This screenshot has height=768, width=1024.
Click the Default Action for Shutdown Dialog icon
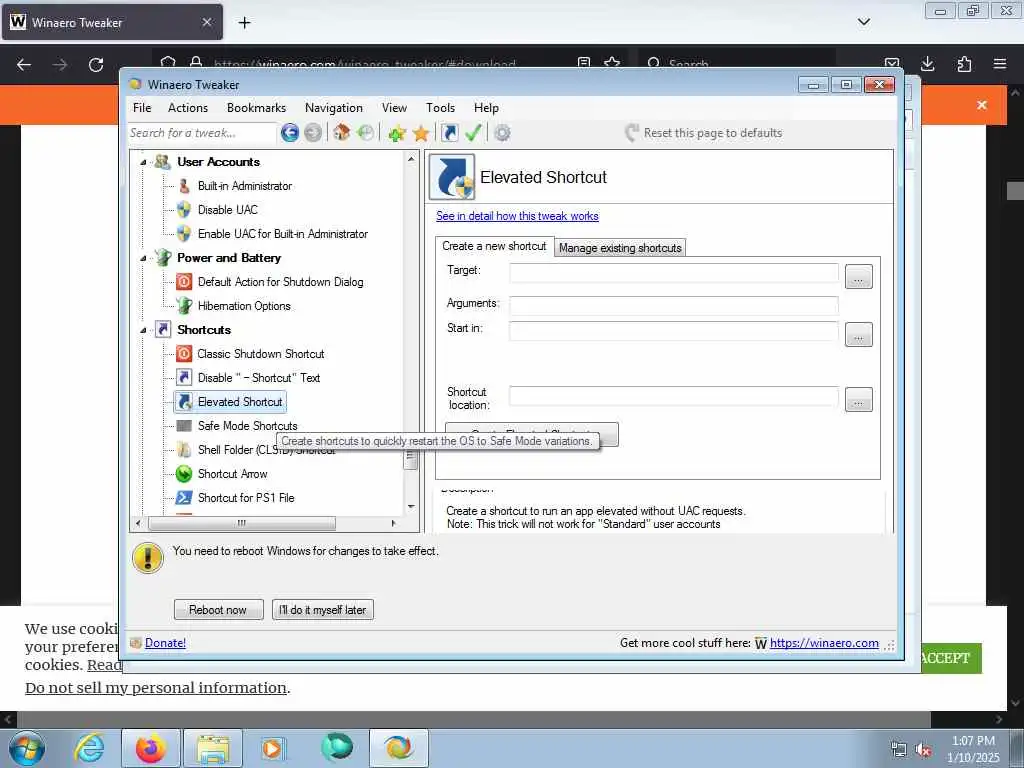pyautogui.click(x=184, y=281)
